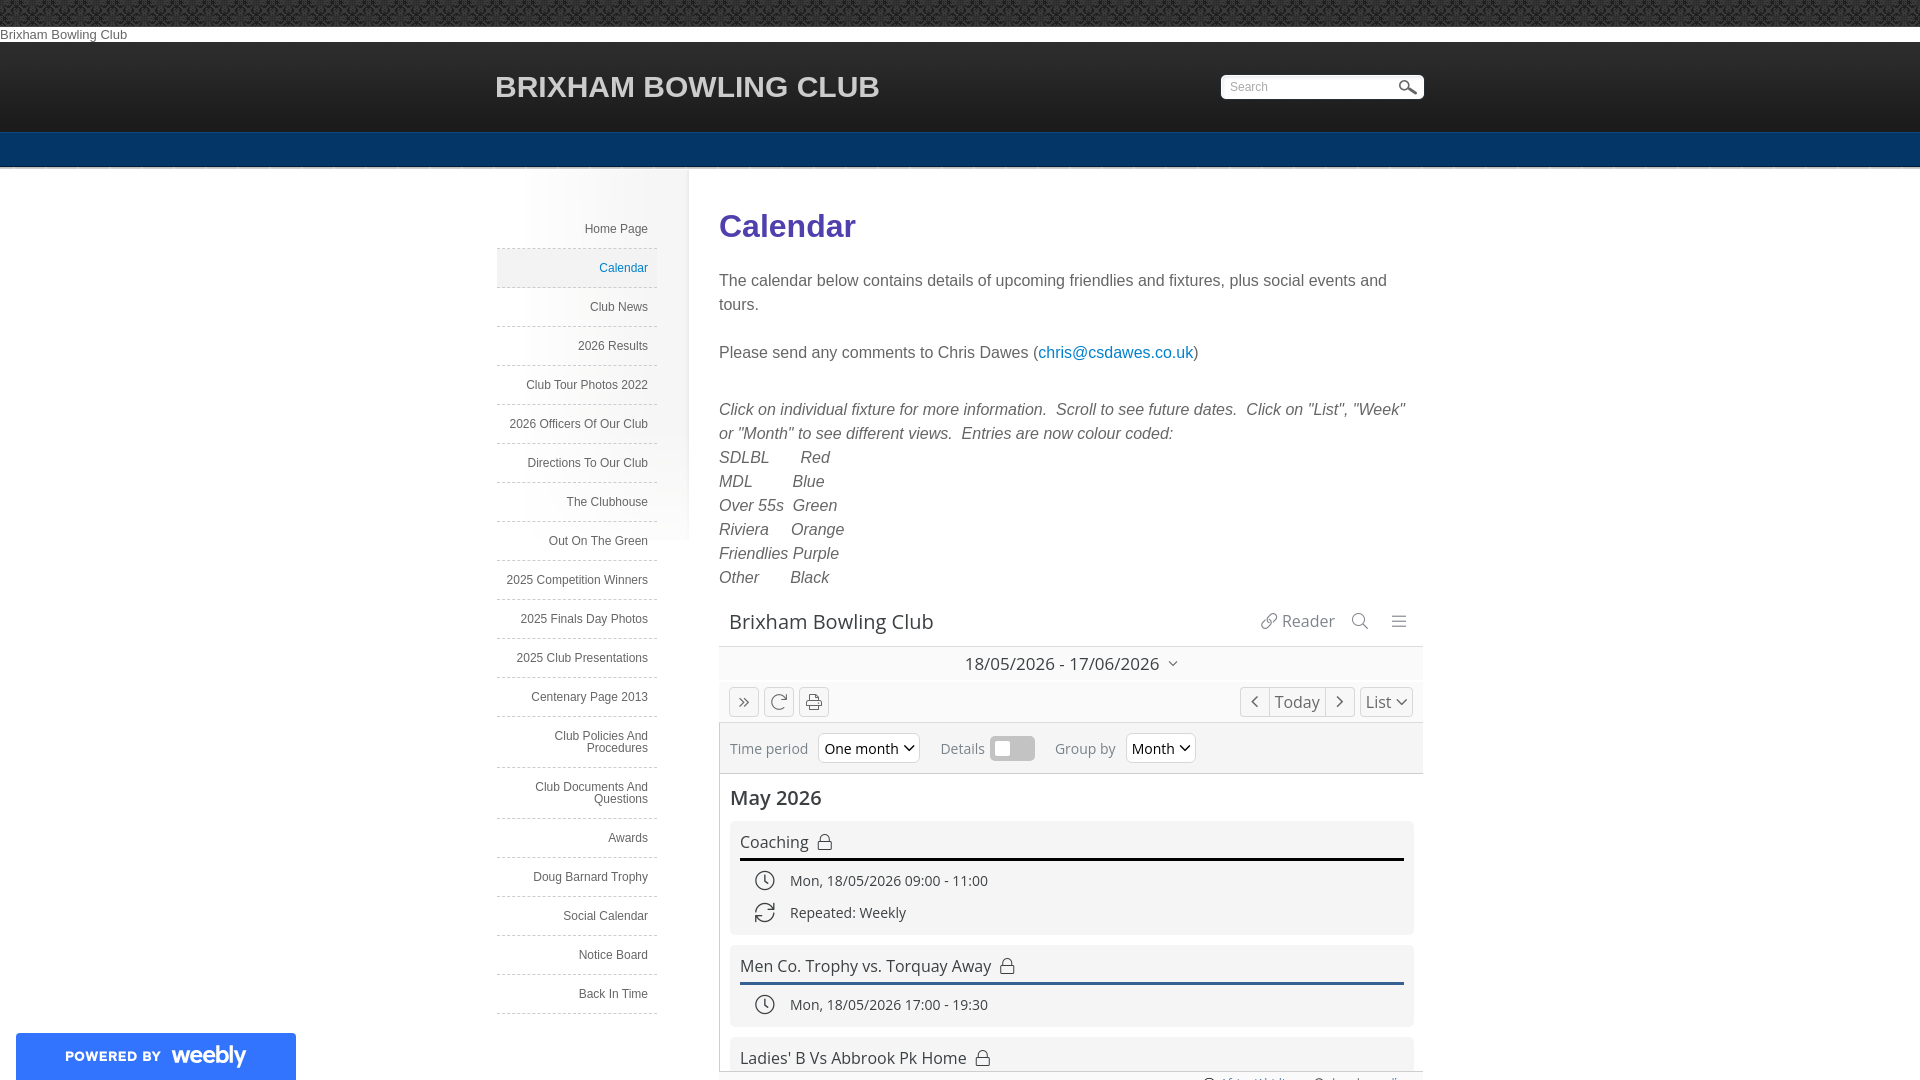Click the calendar search magnifier icon
This screenshot has width=1920, height=1080.
1360,621
